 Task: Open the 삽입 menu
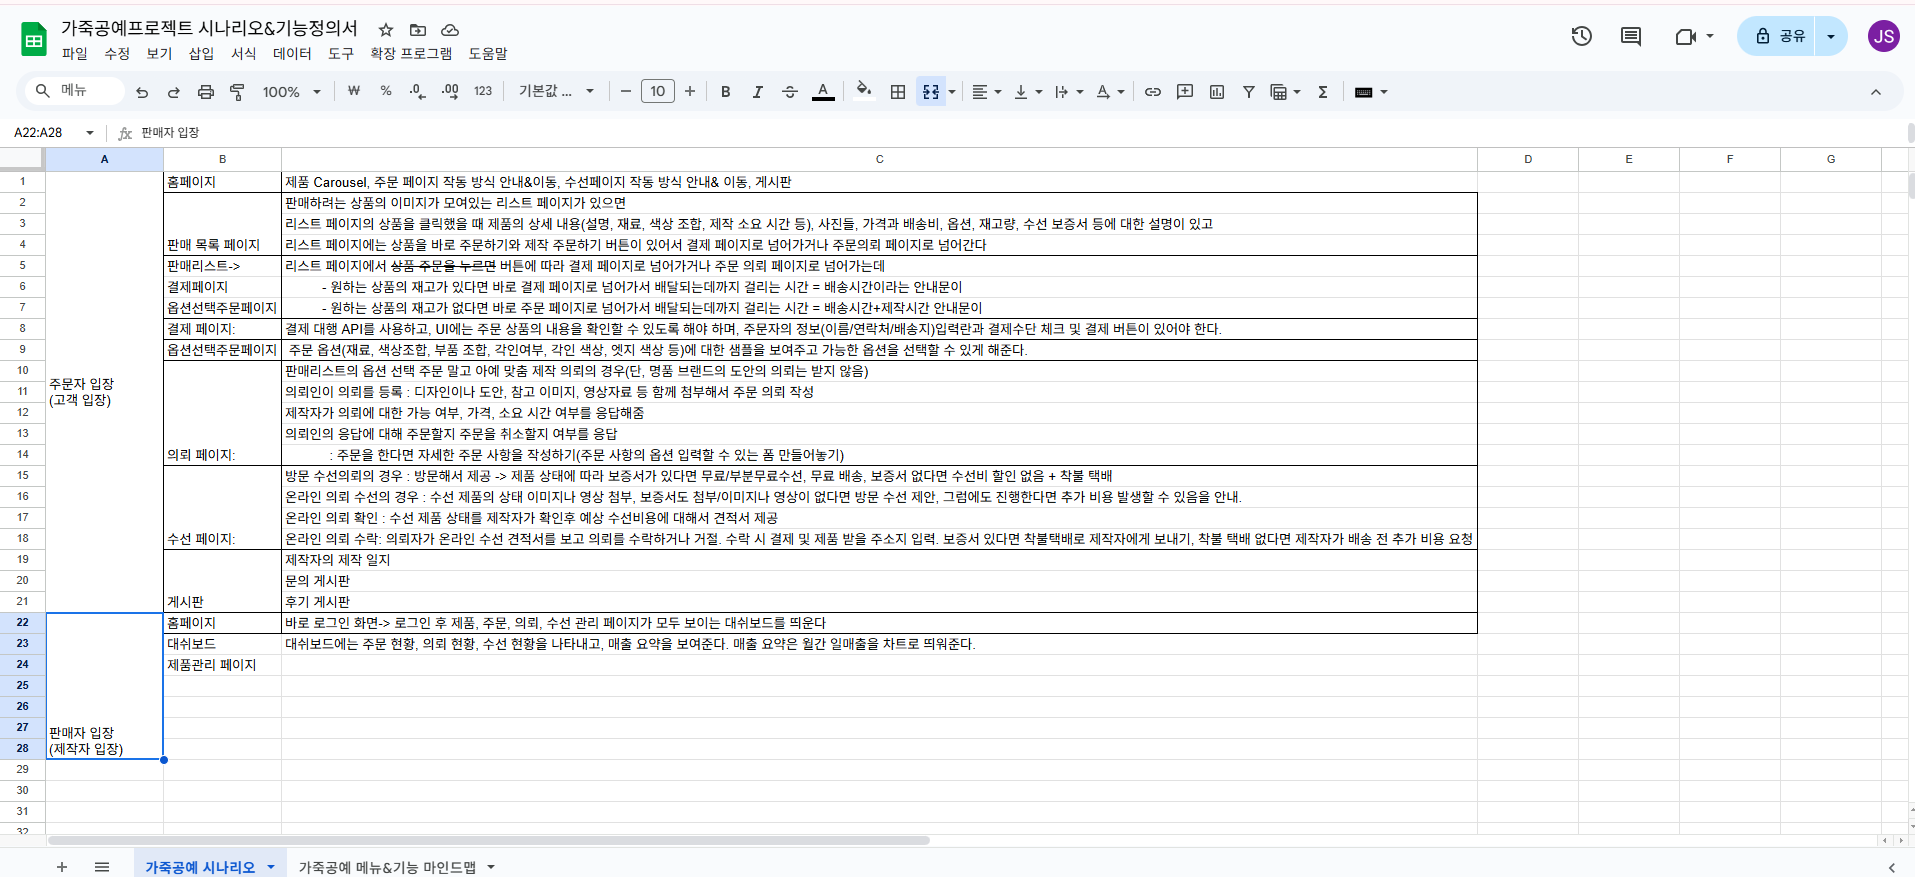(x=201, y=54)
